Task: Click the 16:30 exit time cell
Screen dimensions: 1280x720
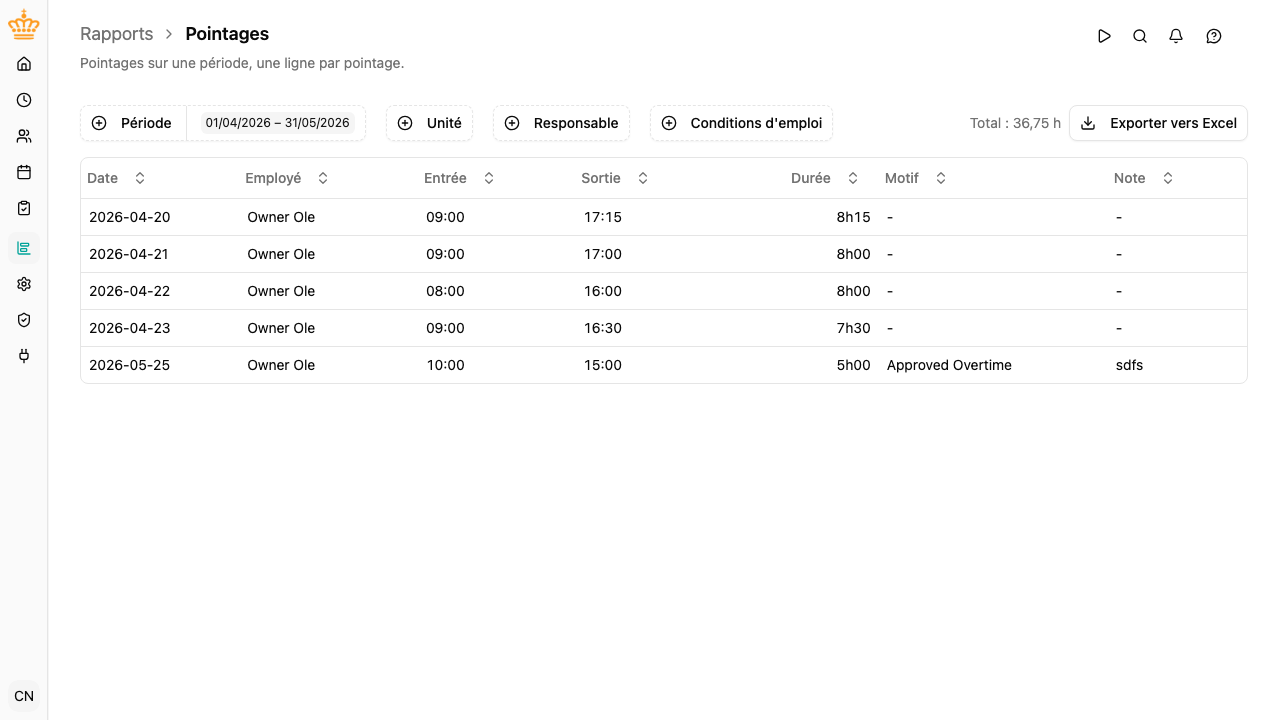Action: (603, 328)
